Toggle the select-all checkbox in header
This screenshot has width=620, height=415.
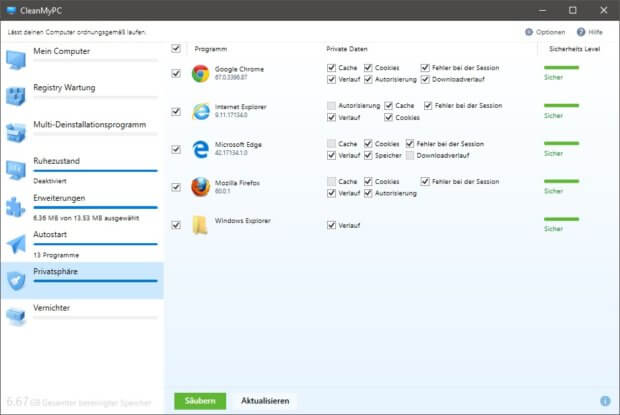pyautogui.click(x=177, y=48)
